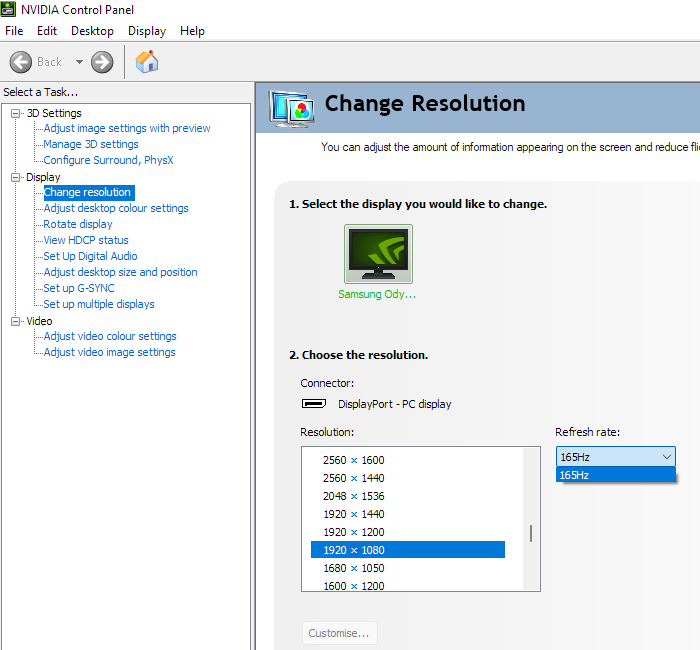Click the Back arrow icon

[21, 62]
